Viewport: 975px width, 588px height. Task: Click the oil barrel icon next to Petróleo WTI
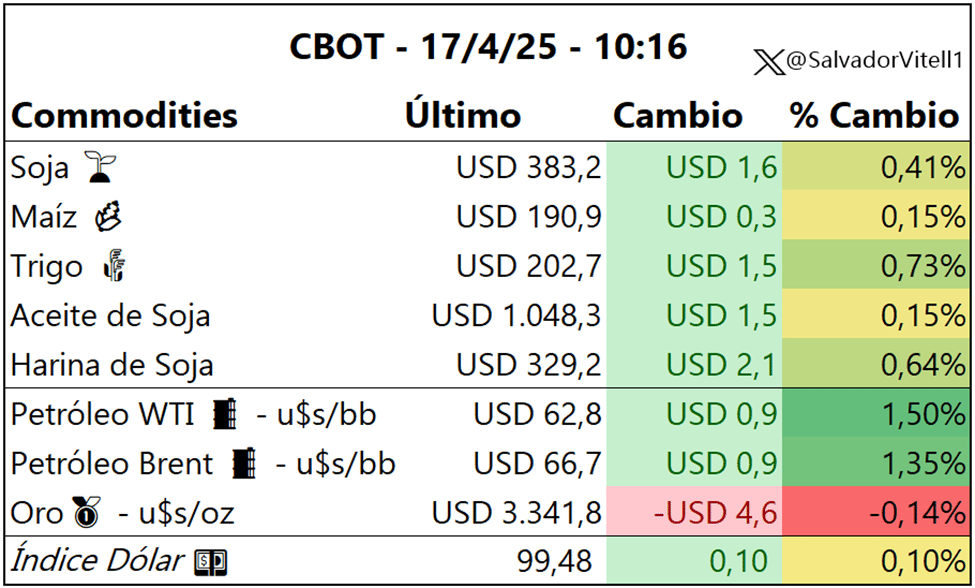(x=226, y=414)
